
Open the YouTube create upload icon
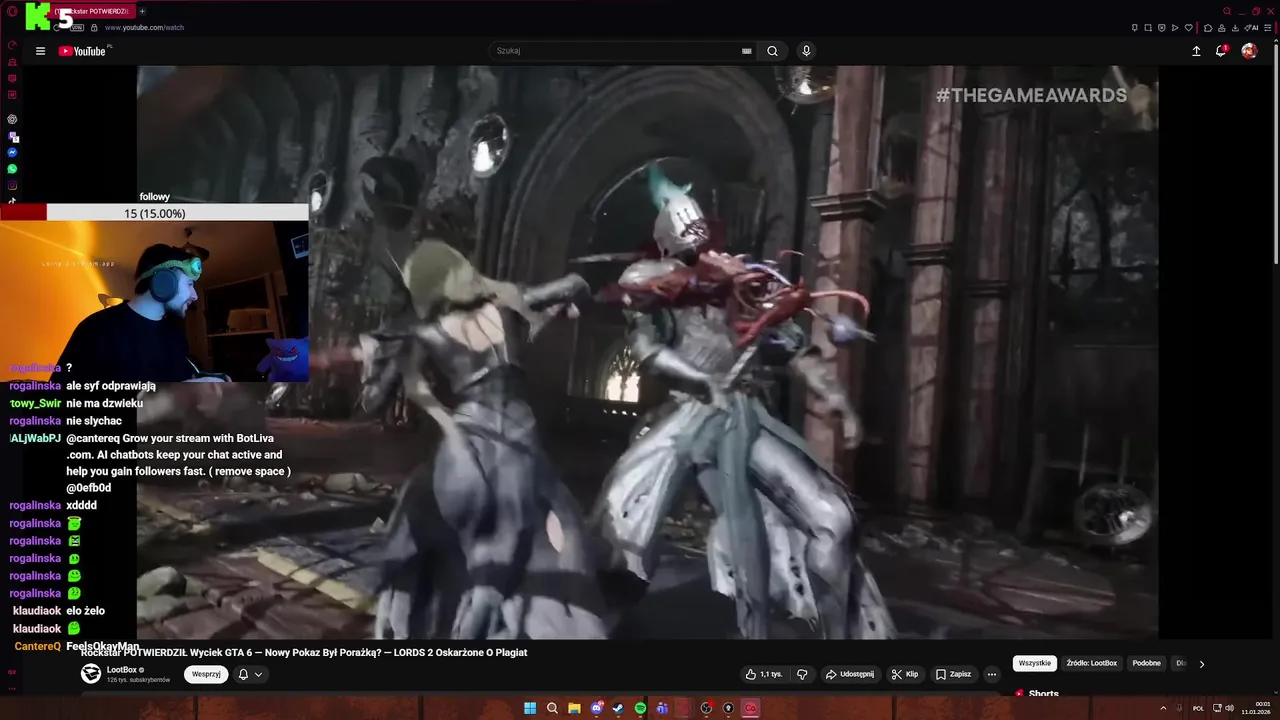pyautogui.click(x=1196, y=51)
